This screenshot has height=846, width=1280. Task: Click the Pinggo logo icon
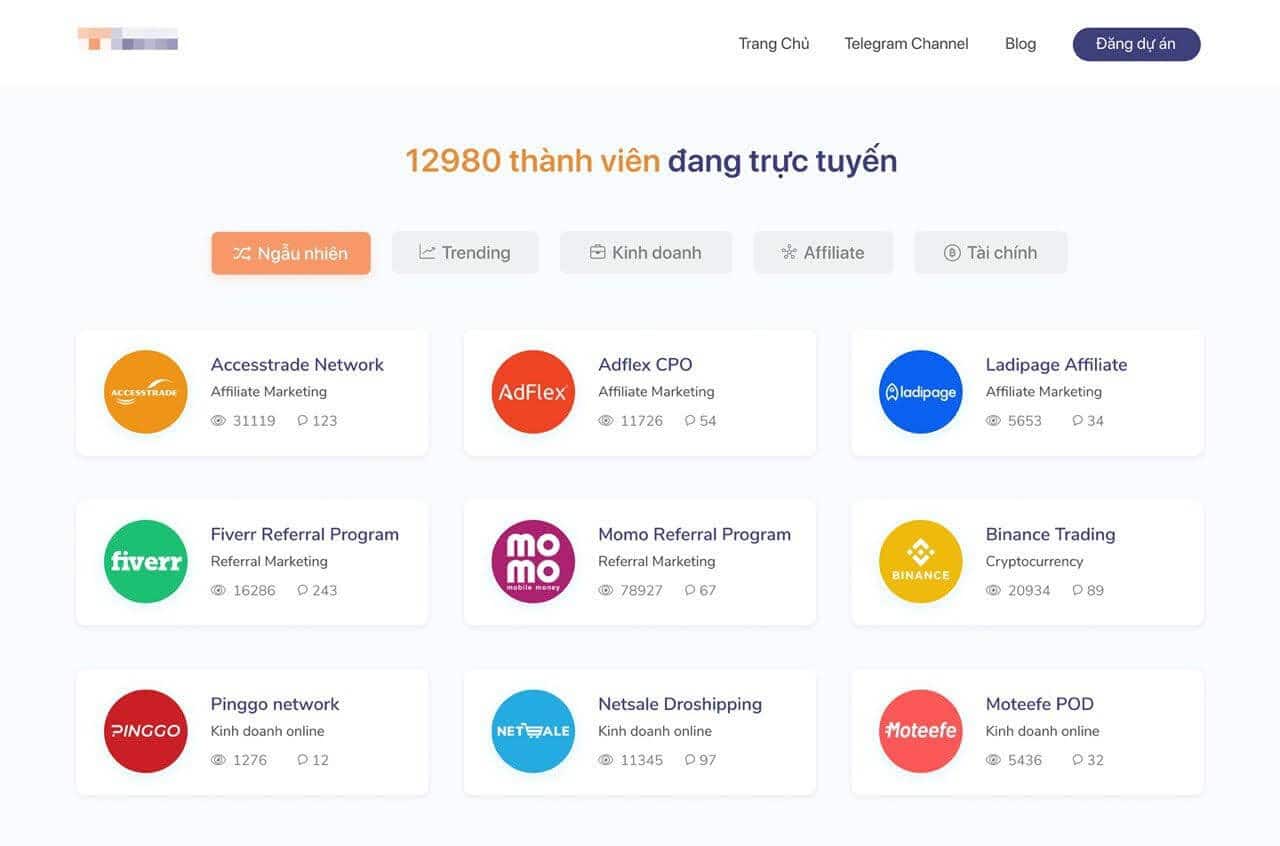click(146, 731)
